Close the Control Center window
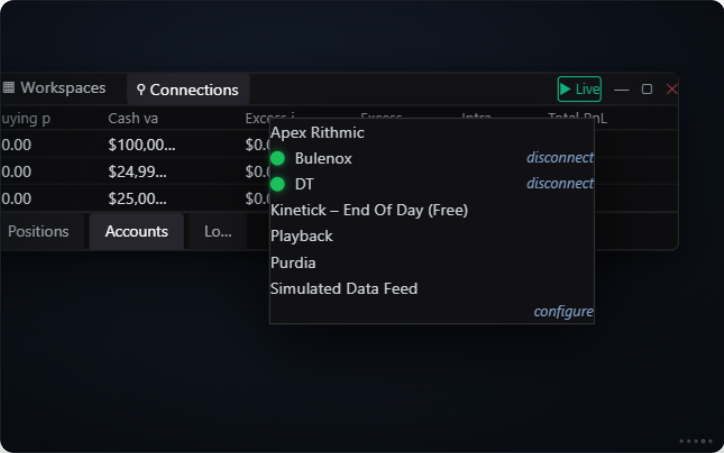 click(672, 89)
